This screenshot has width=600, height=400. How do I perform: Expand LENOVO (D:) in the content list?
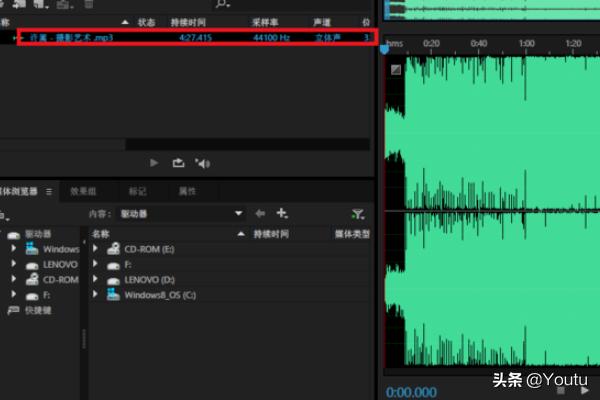coord(95,279)
